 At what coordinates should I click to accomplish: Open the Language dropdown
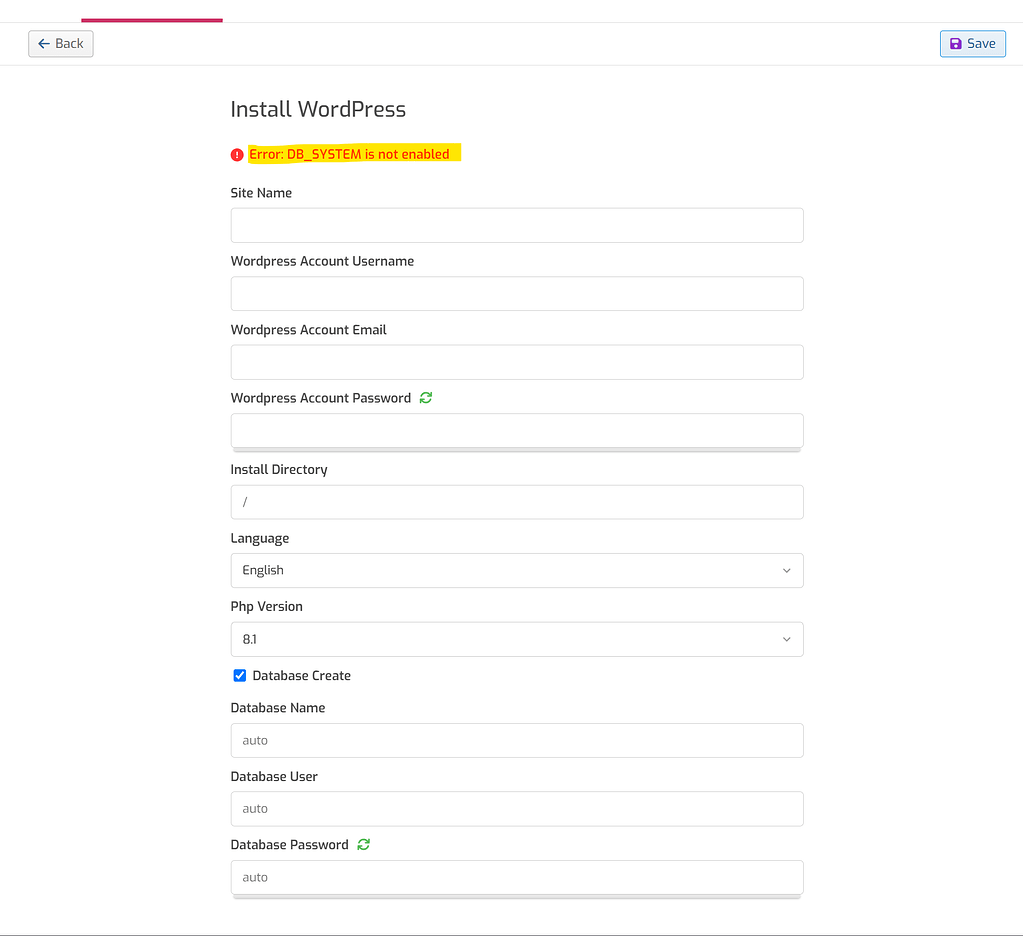point(516,570)
